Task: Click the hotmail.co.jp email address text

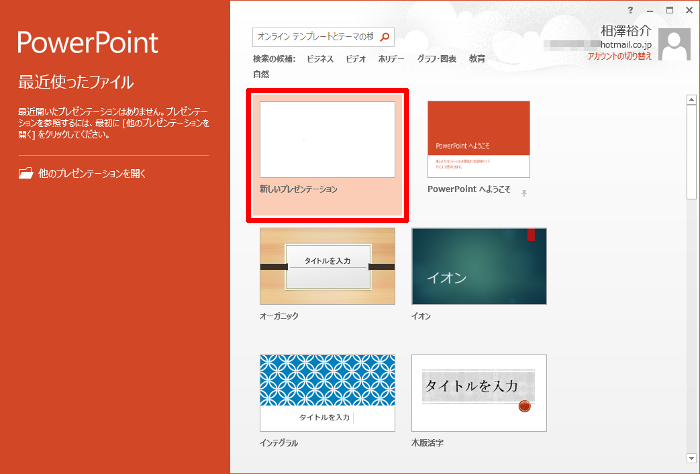Action: (x=626, y=45)
